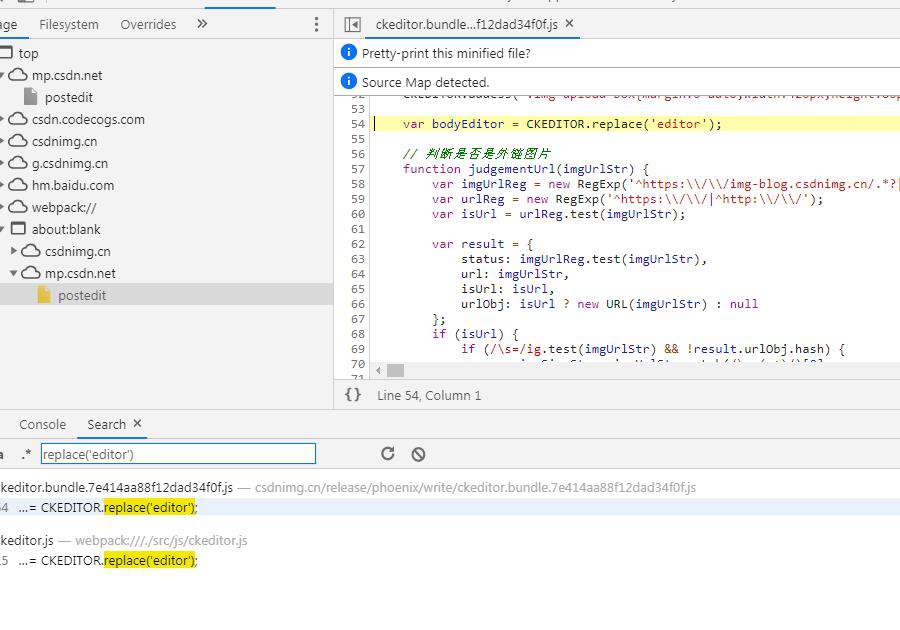Click cloud icon of webpack://

tap(18, 207)
